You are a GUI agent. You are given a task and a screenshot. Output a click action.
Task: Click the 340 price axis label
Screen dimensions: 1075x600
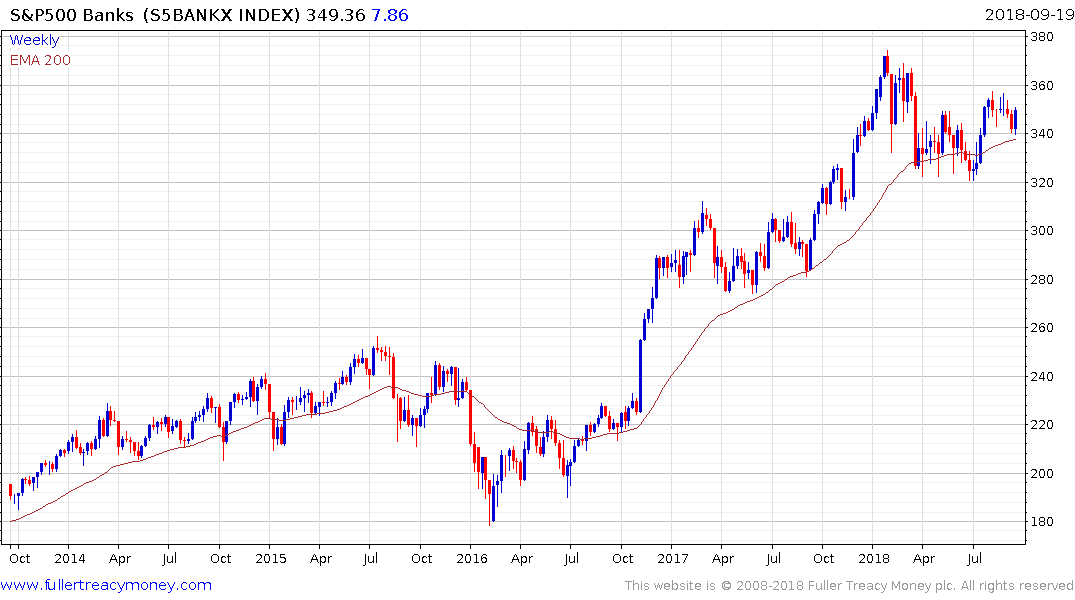(x=1042, y=134)
